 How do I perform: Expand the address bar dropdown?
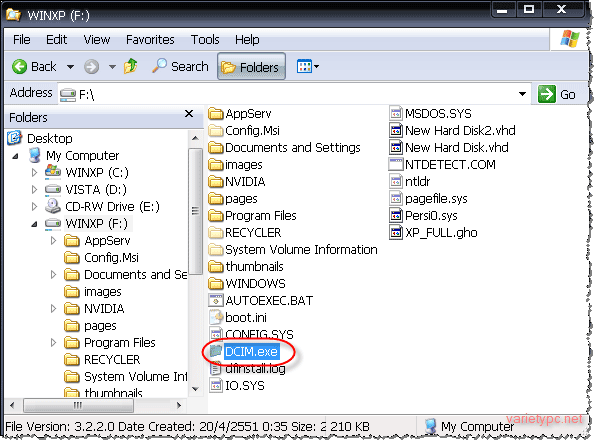pos(522,94)
